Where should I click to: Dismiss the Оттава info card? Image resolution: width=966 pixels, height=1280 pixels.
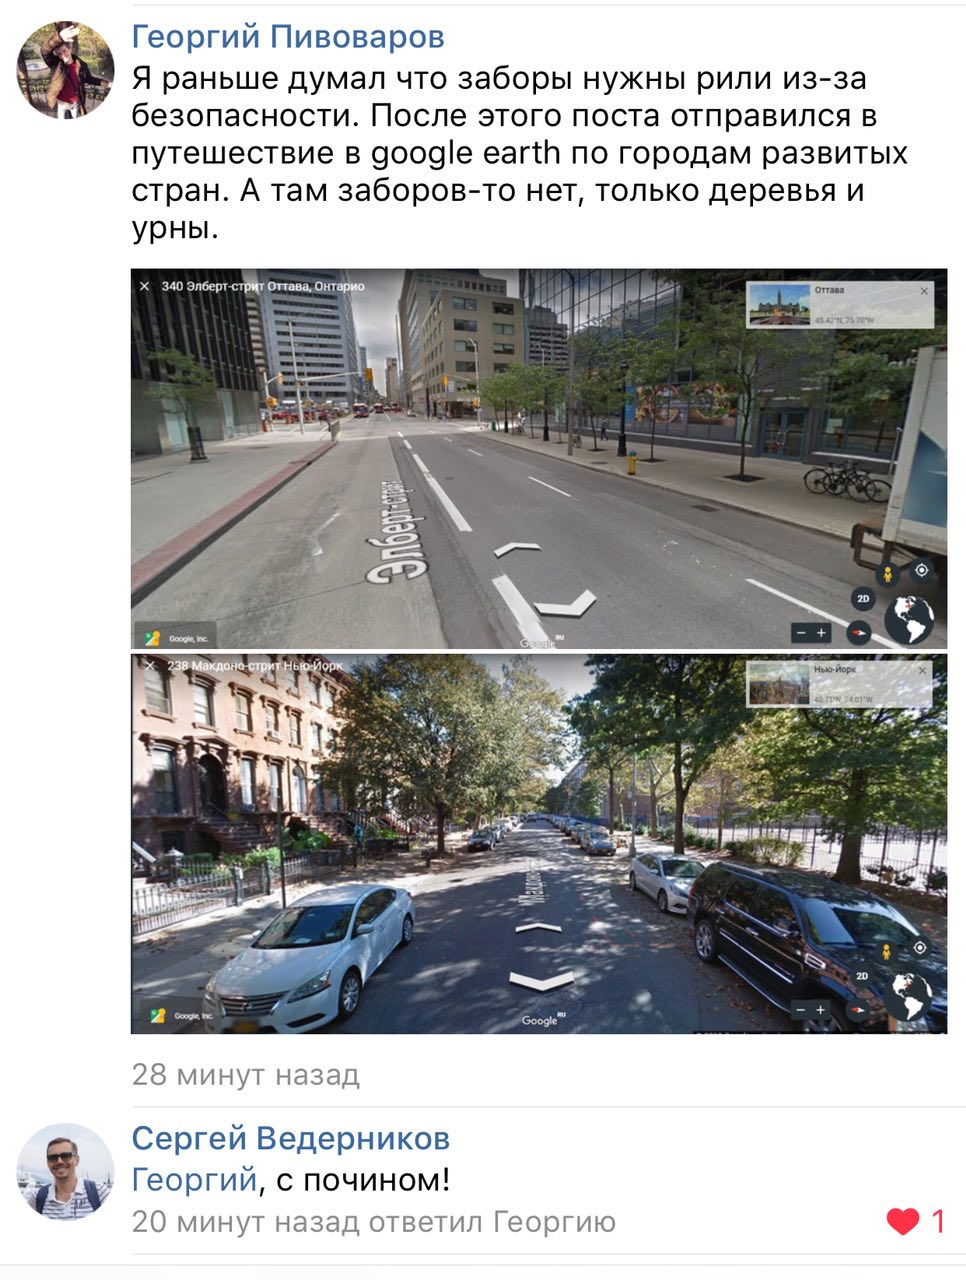click(x=924, y=291)
